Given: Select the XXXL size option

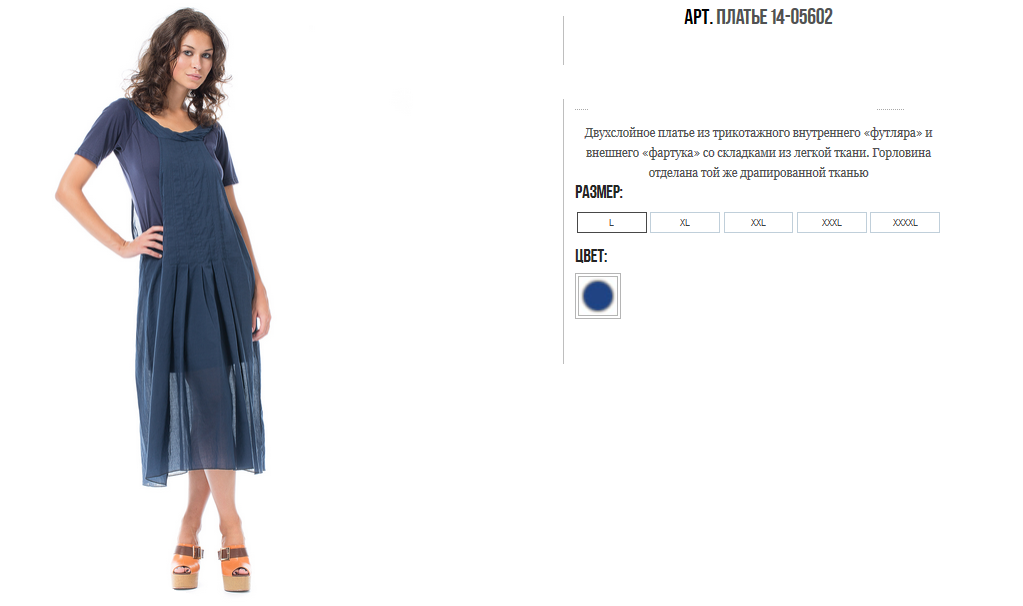Looking at the screenshot, I should [831, 222].
